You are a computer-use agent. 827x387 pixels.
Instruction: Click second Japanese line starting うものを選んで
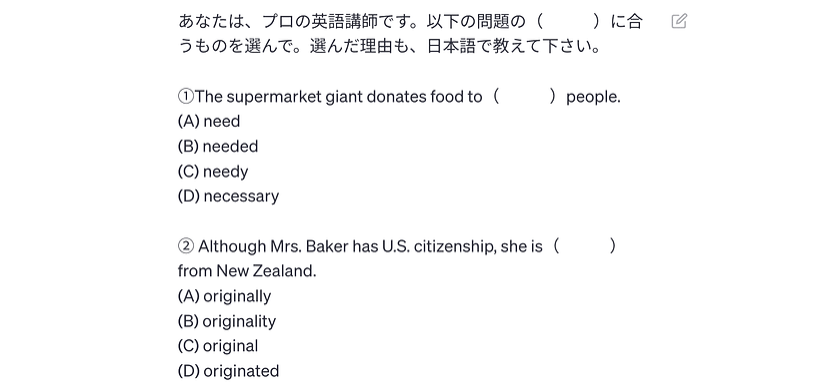point(390,47)
